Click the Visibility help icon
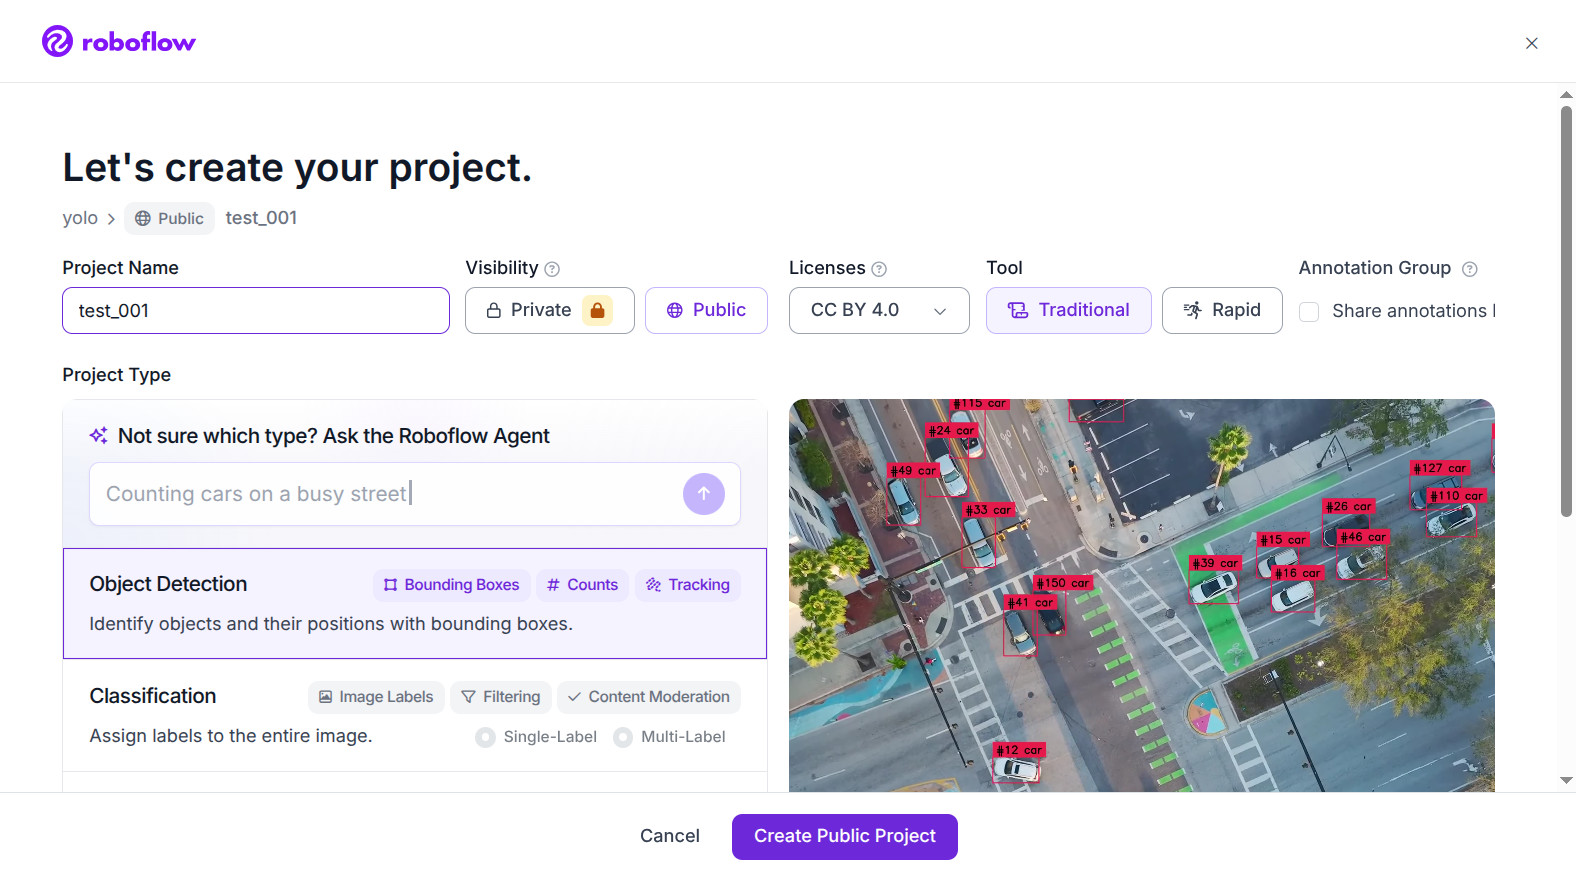Screen dimensions: 1576x881 [x=552, y=269]
